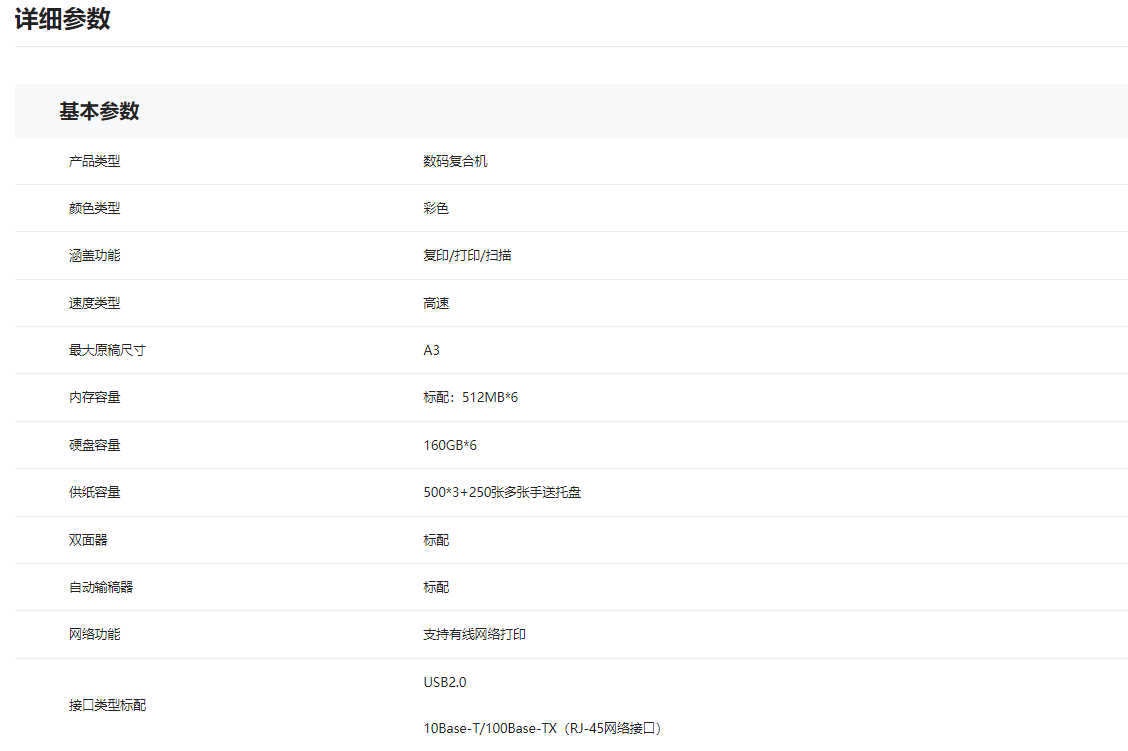
Task: Click the 最大原稿尺寸 row label
Action: coord(107,350)
